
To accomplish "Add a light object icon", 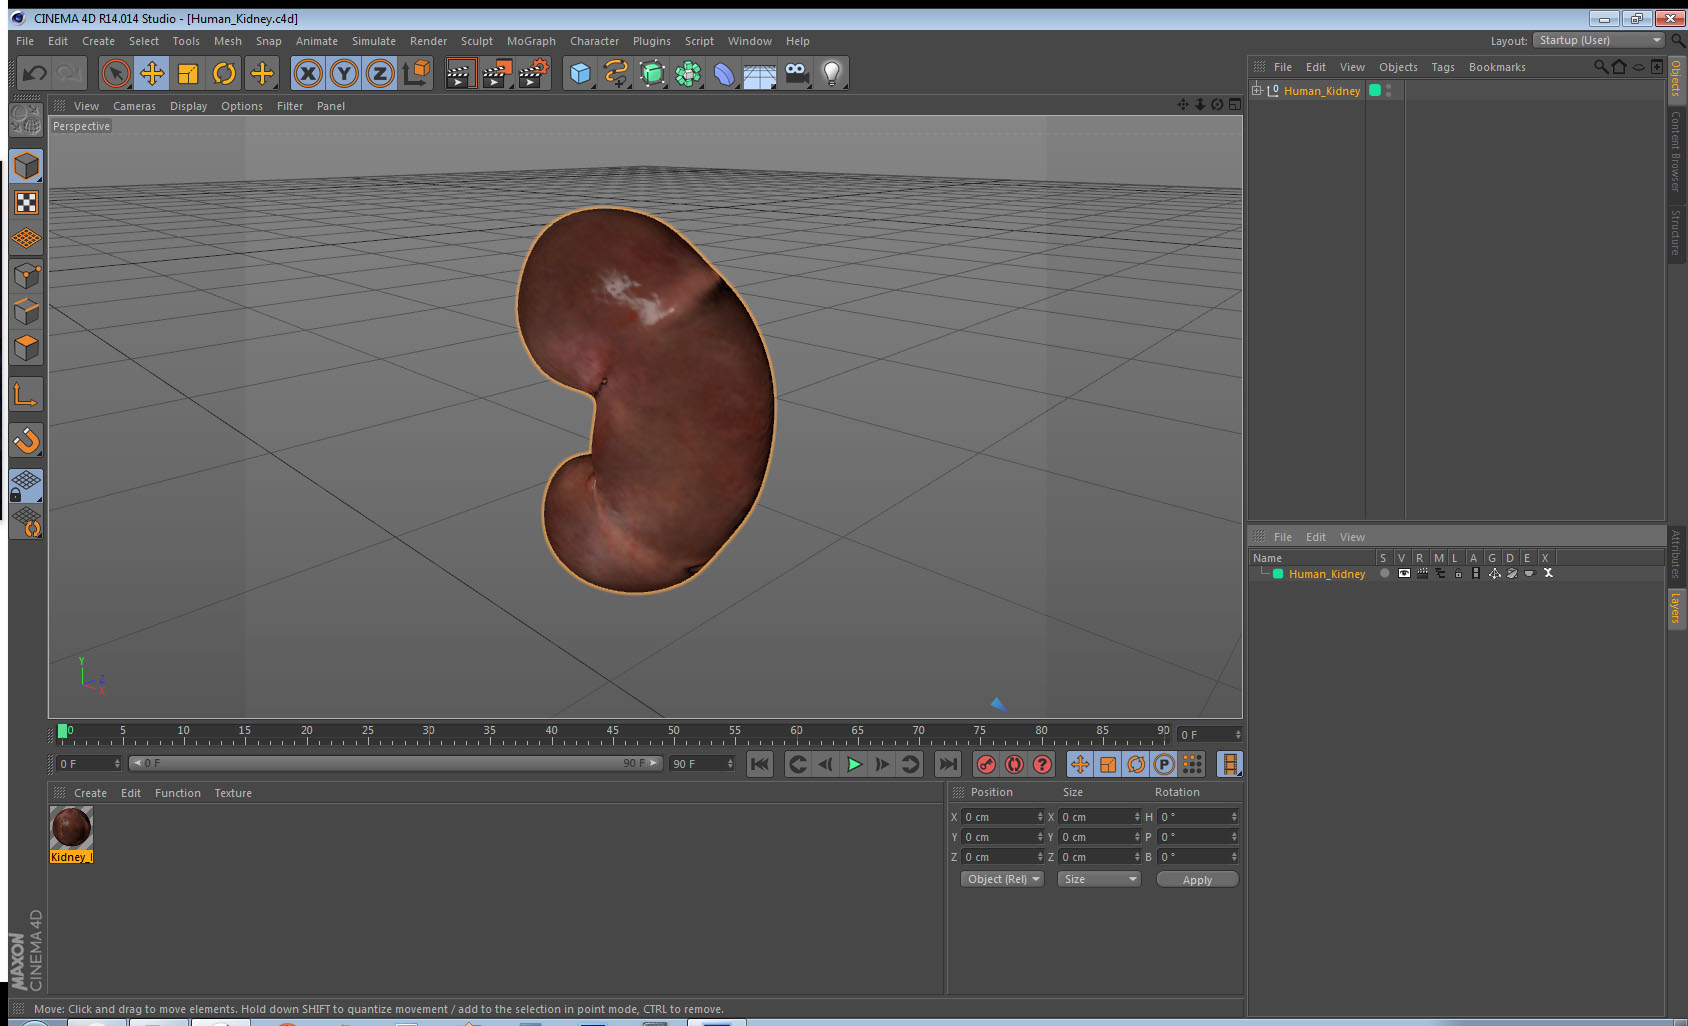I will (832, 73).
